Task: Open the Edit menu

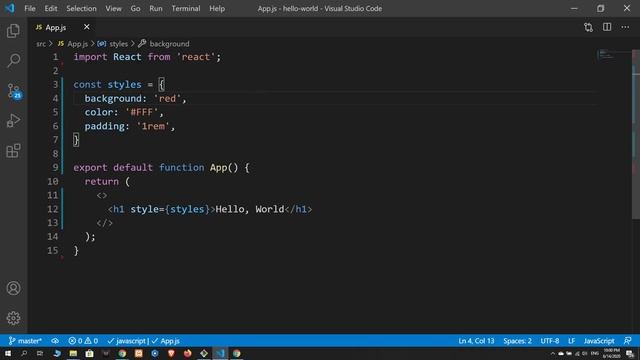Action: [51, 9]
